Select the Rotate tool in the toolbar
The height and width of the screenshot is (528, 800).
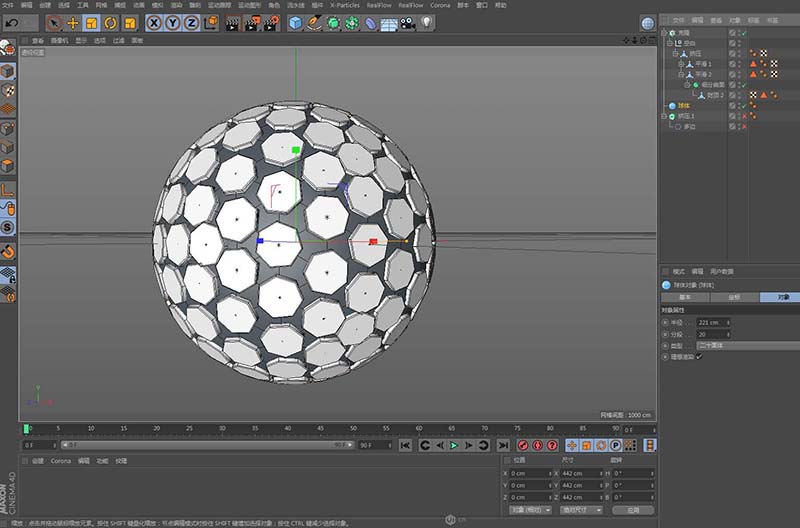point(111,22)
